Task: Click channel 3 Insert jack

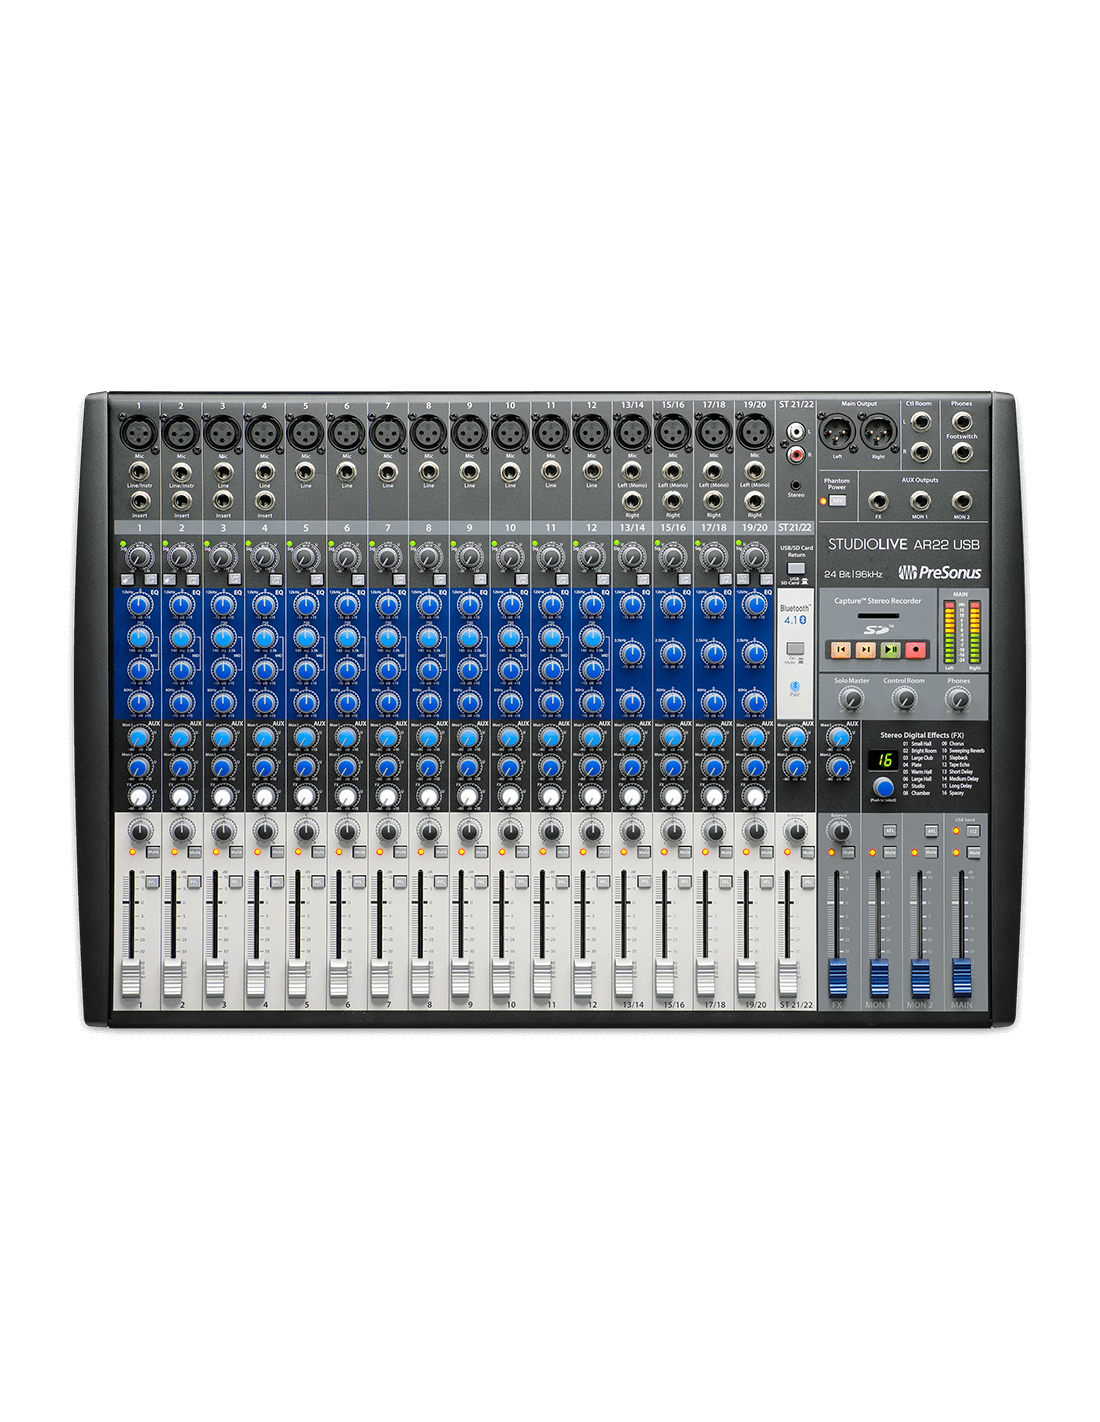Action: pos(223,501)
